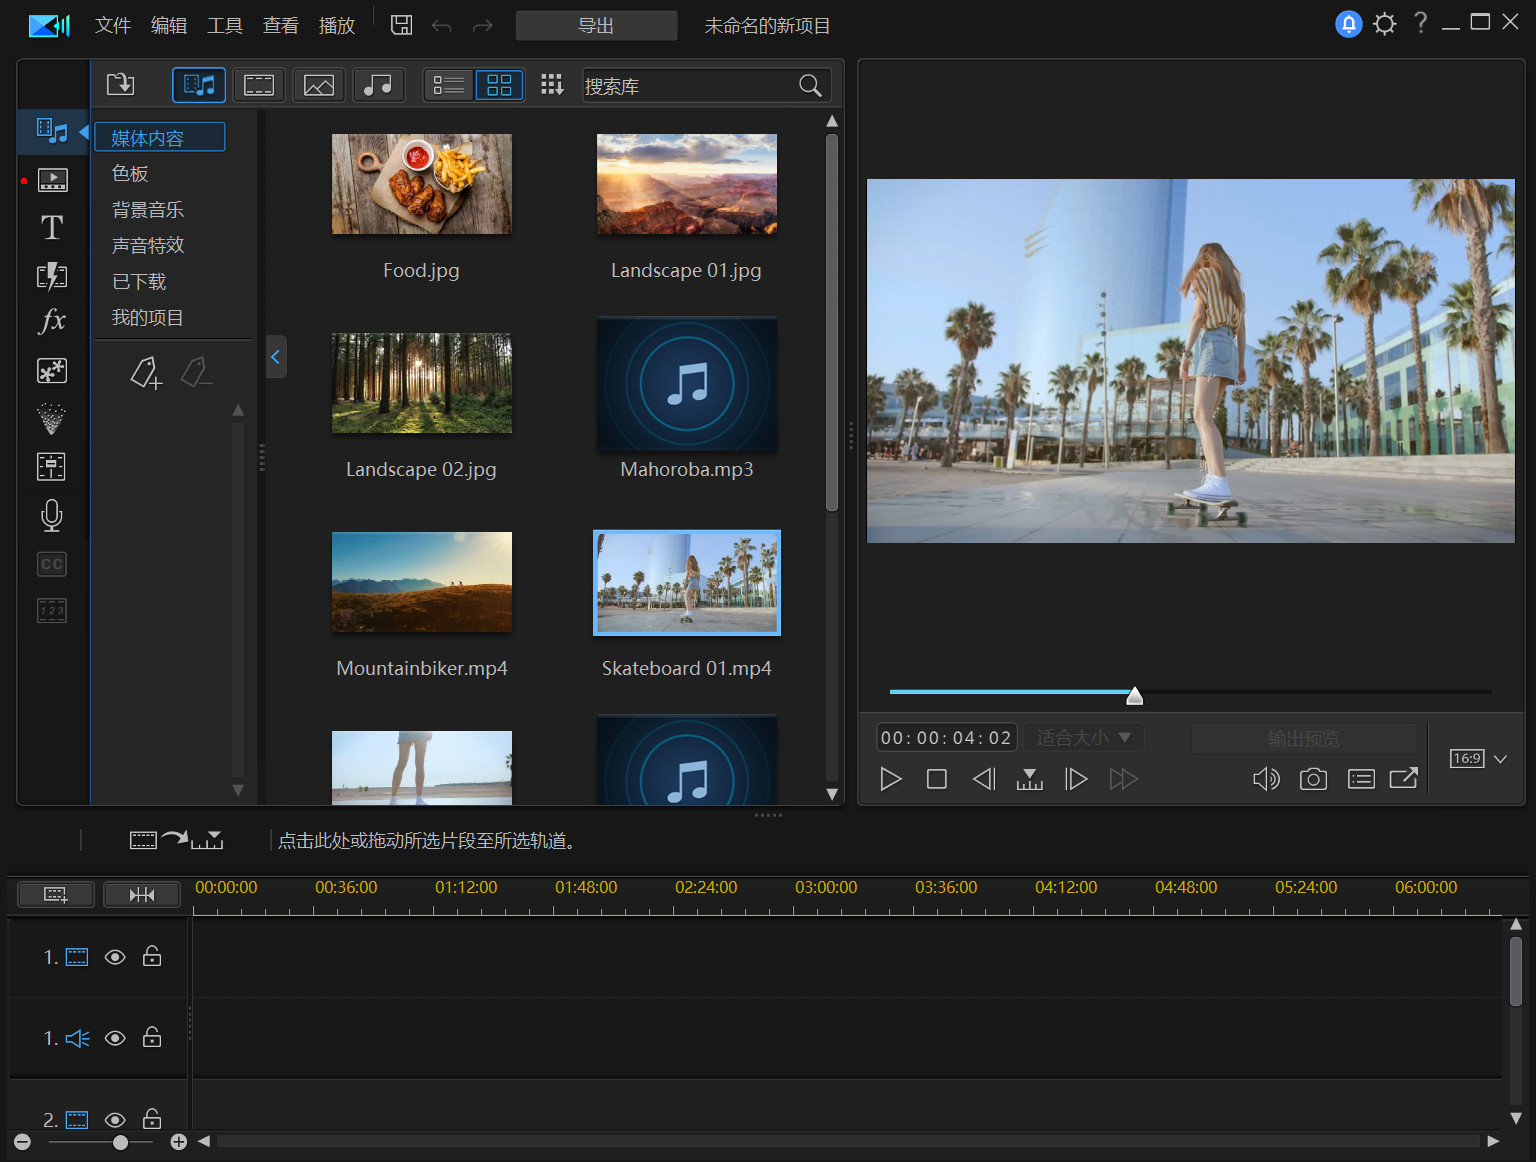This screenshot has height=1162, width=1536.
Task: Open the particle effects room
Action: pyautogui.click(x=52, y=418)
